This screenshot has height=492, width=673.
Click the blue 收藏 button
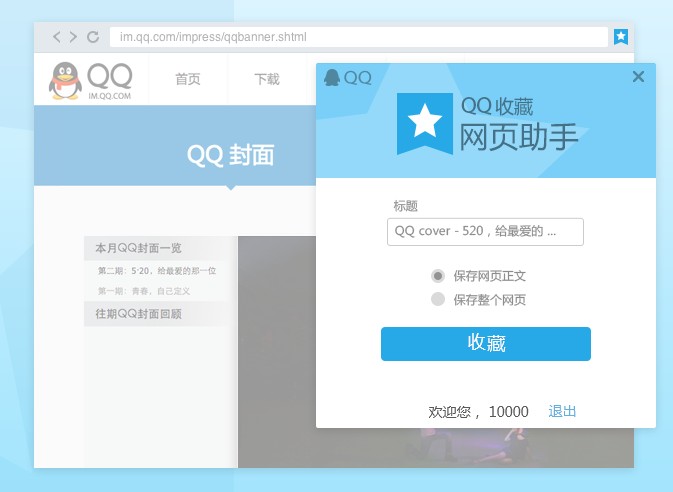[485, 344]
